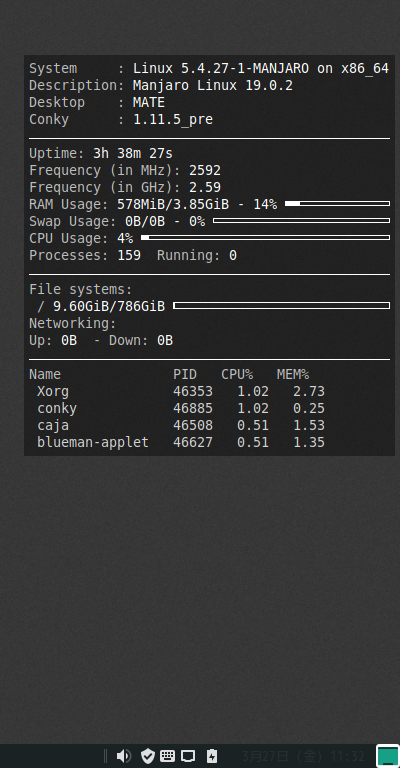The image size is (400, 768).
Task: Click the 'RAM Usage:' label
Action: coord(69,205)
